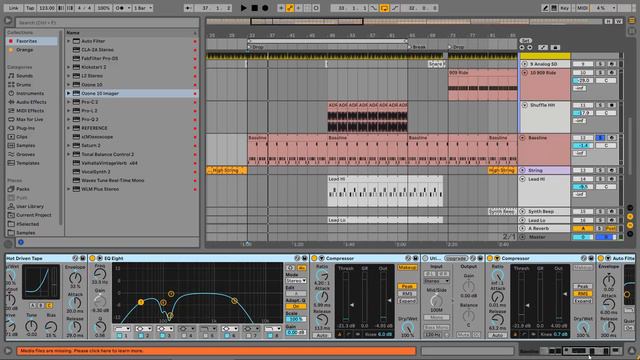Toggle solo on Shuffle HH track

(600, 105)
